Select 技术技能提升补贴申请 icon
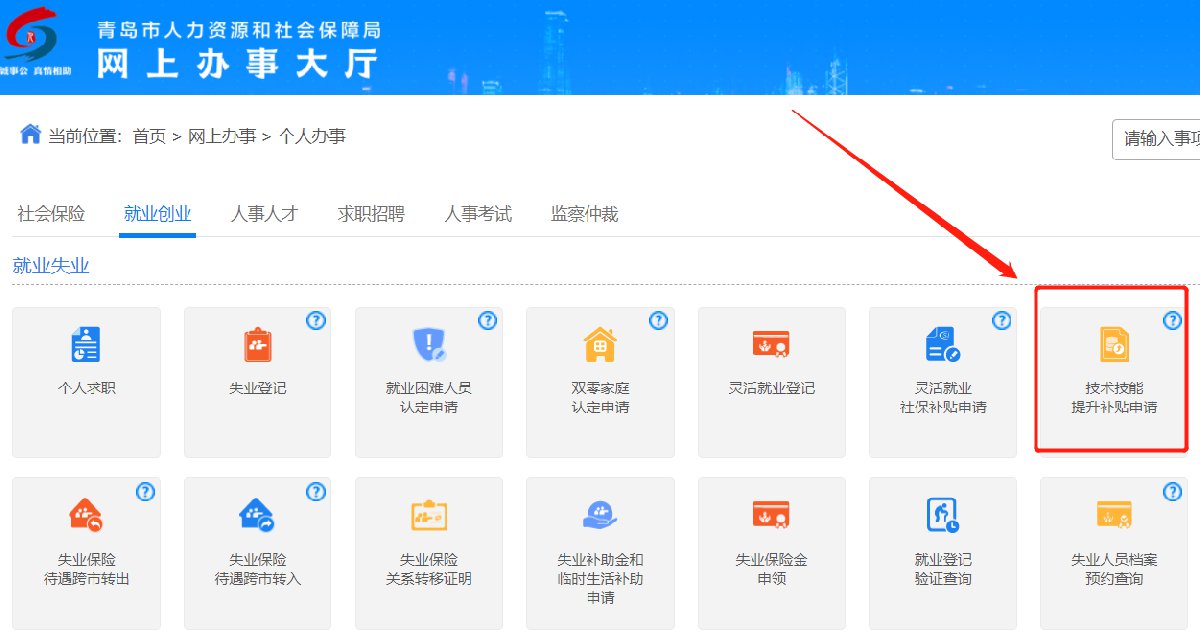Screen dimensions: 1200x636 click(1113, 345)
